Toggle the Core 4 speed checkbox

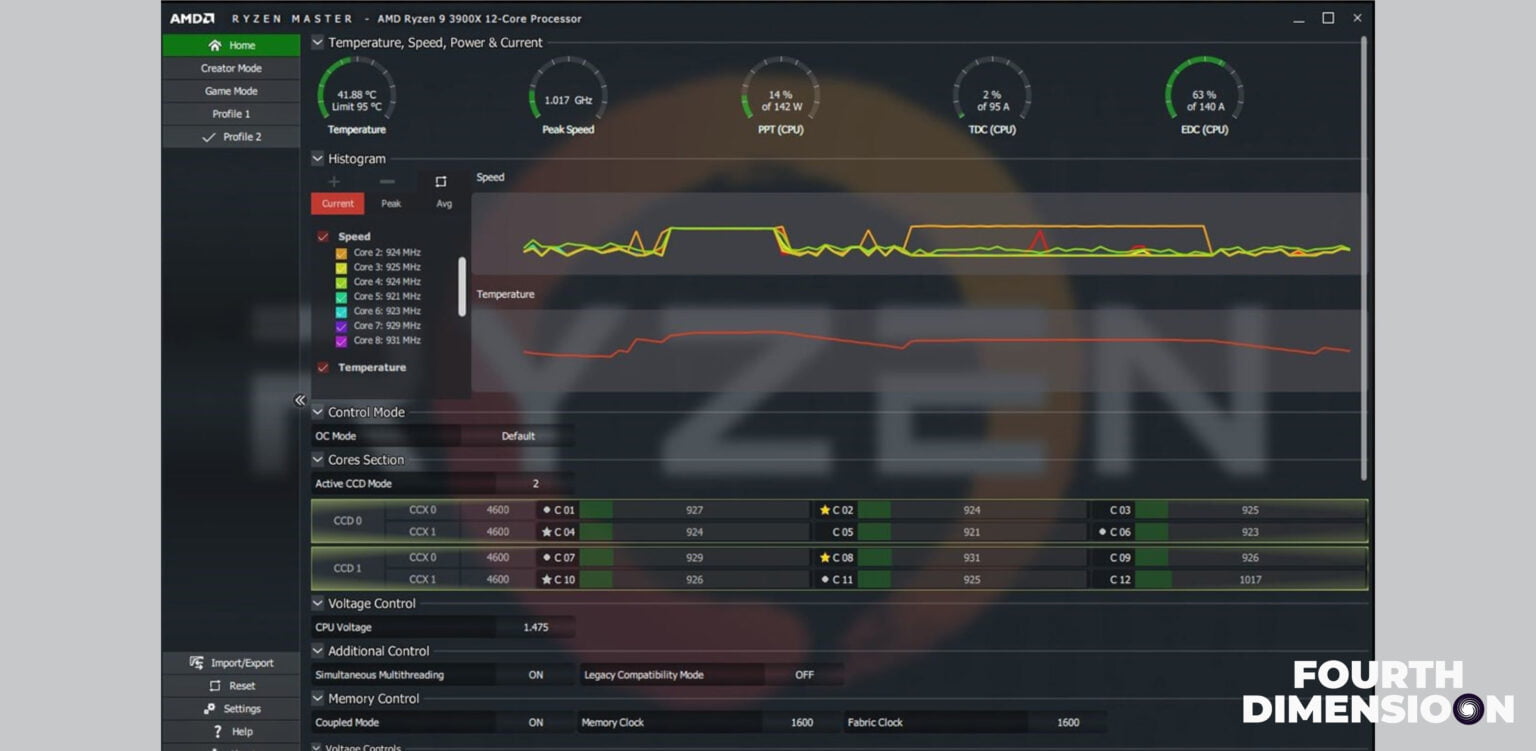click(342, 282)
